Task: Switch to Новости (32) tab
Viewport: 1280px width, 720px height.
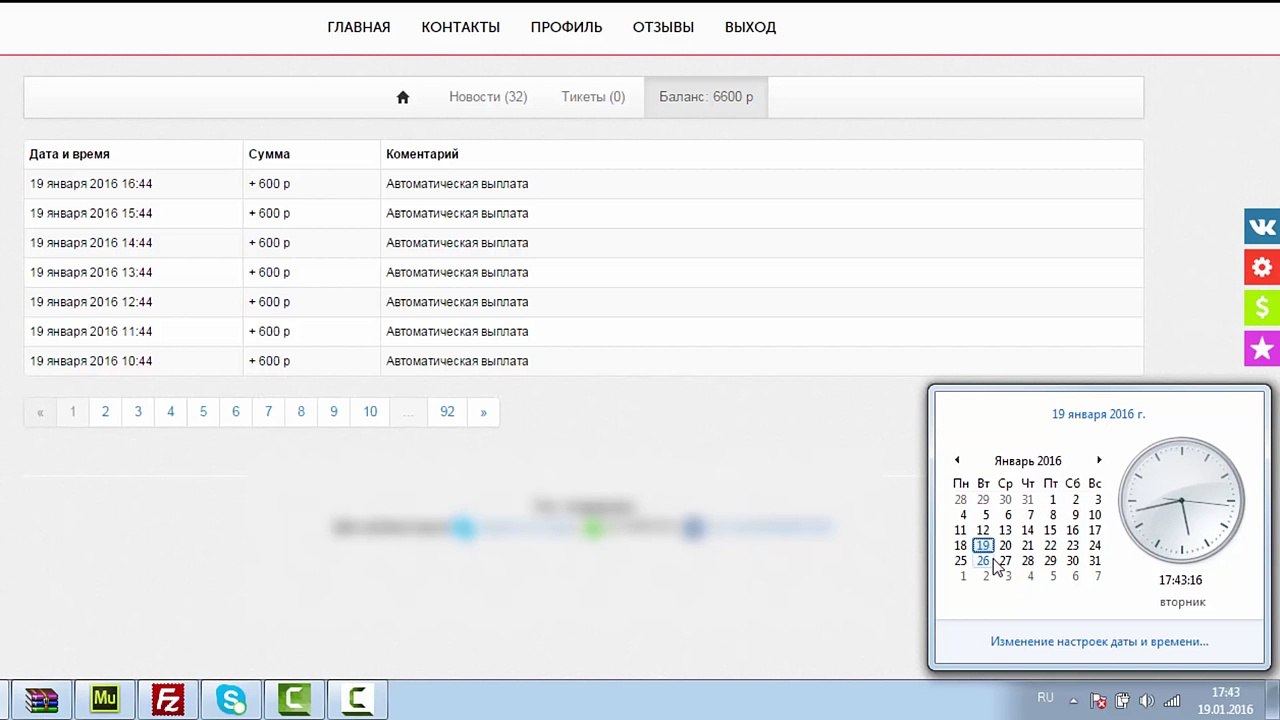Action: pyautogui.click(x=488, y=97)
